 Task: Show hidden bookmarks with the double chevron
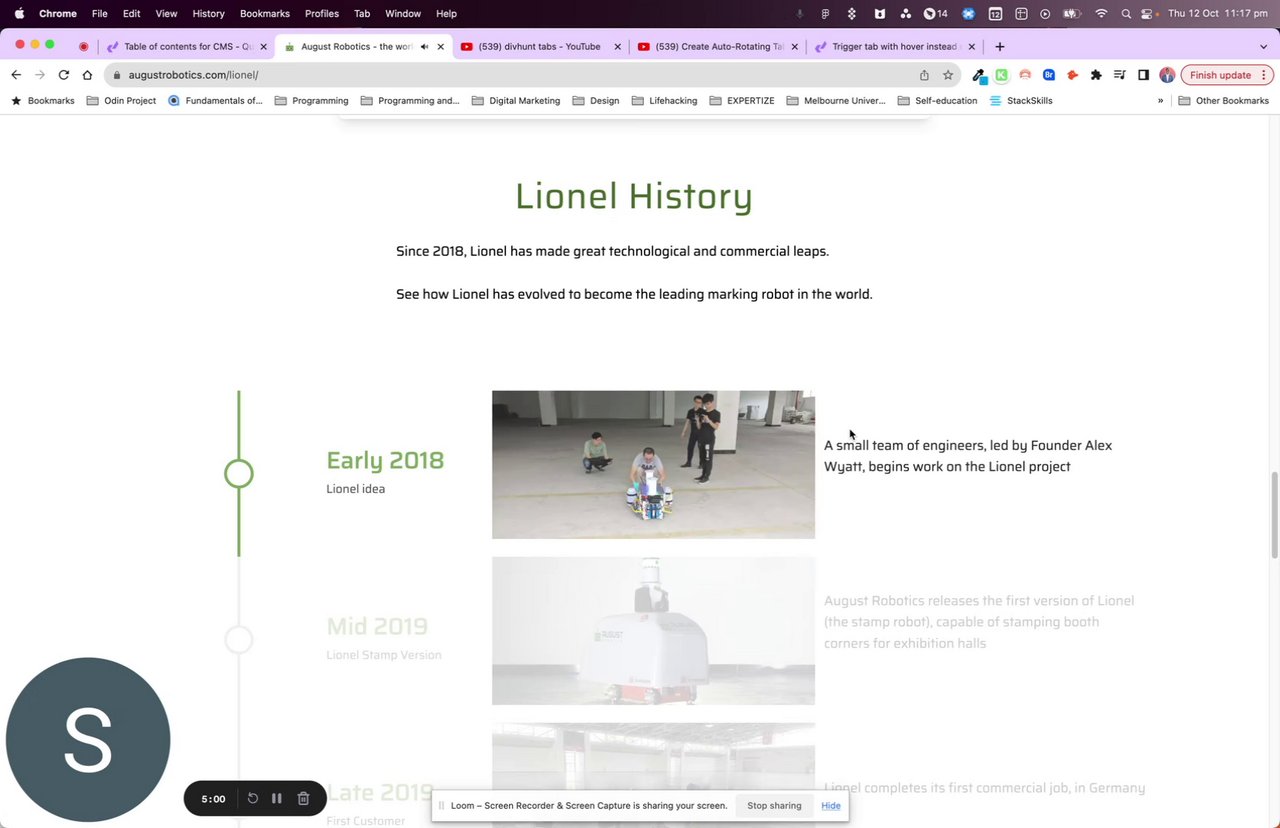click(x=1160, y=101)
